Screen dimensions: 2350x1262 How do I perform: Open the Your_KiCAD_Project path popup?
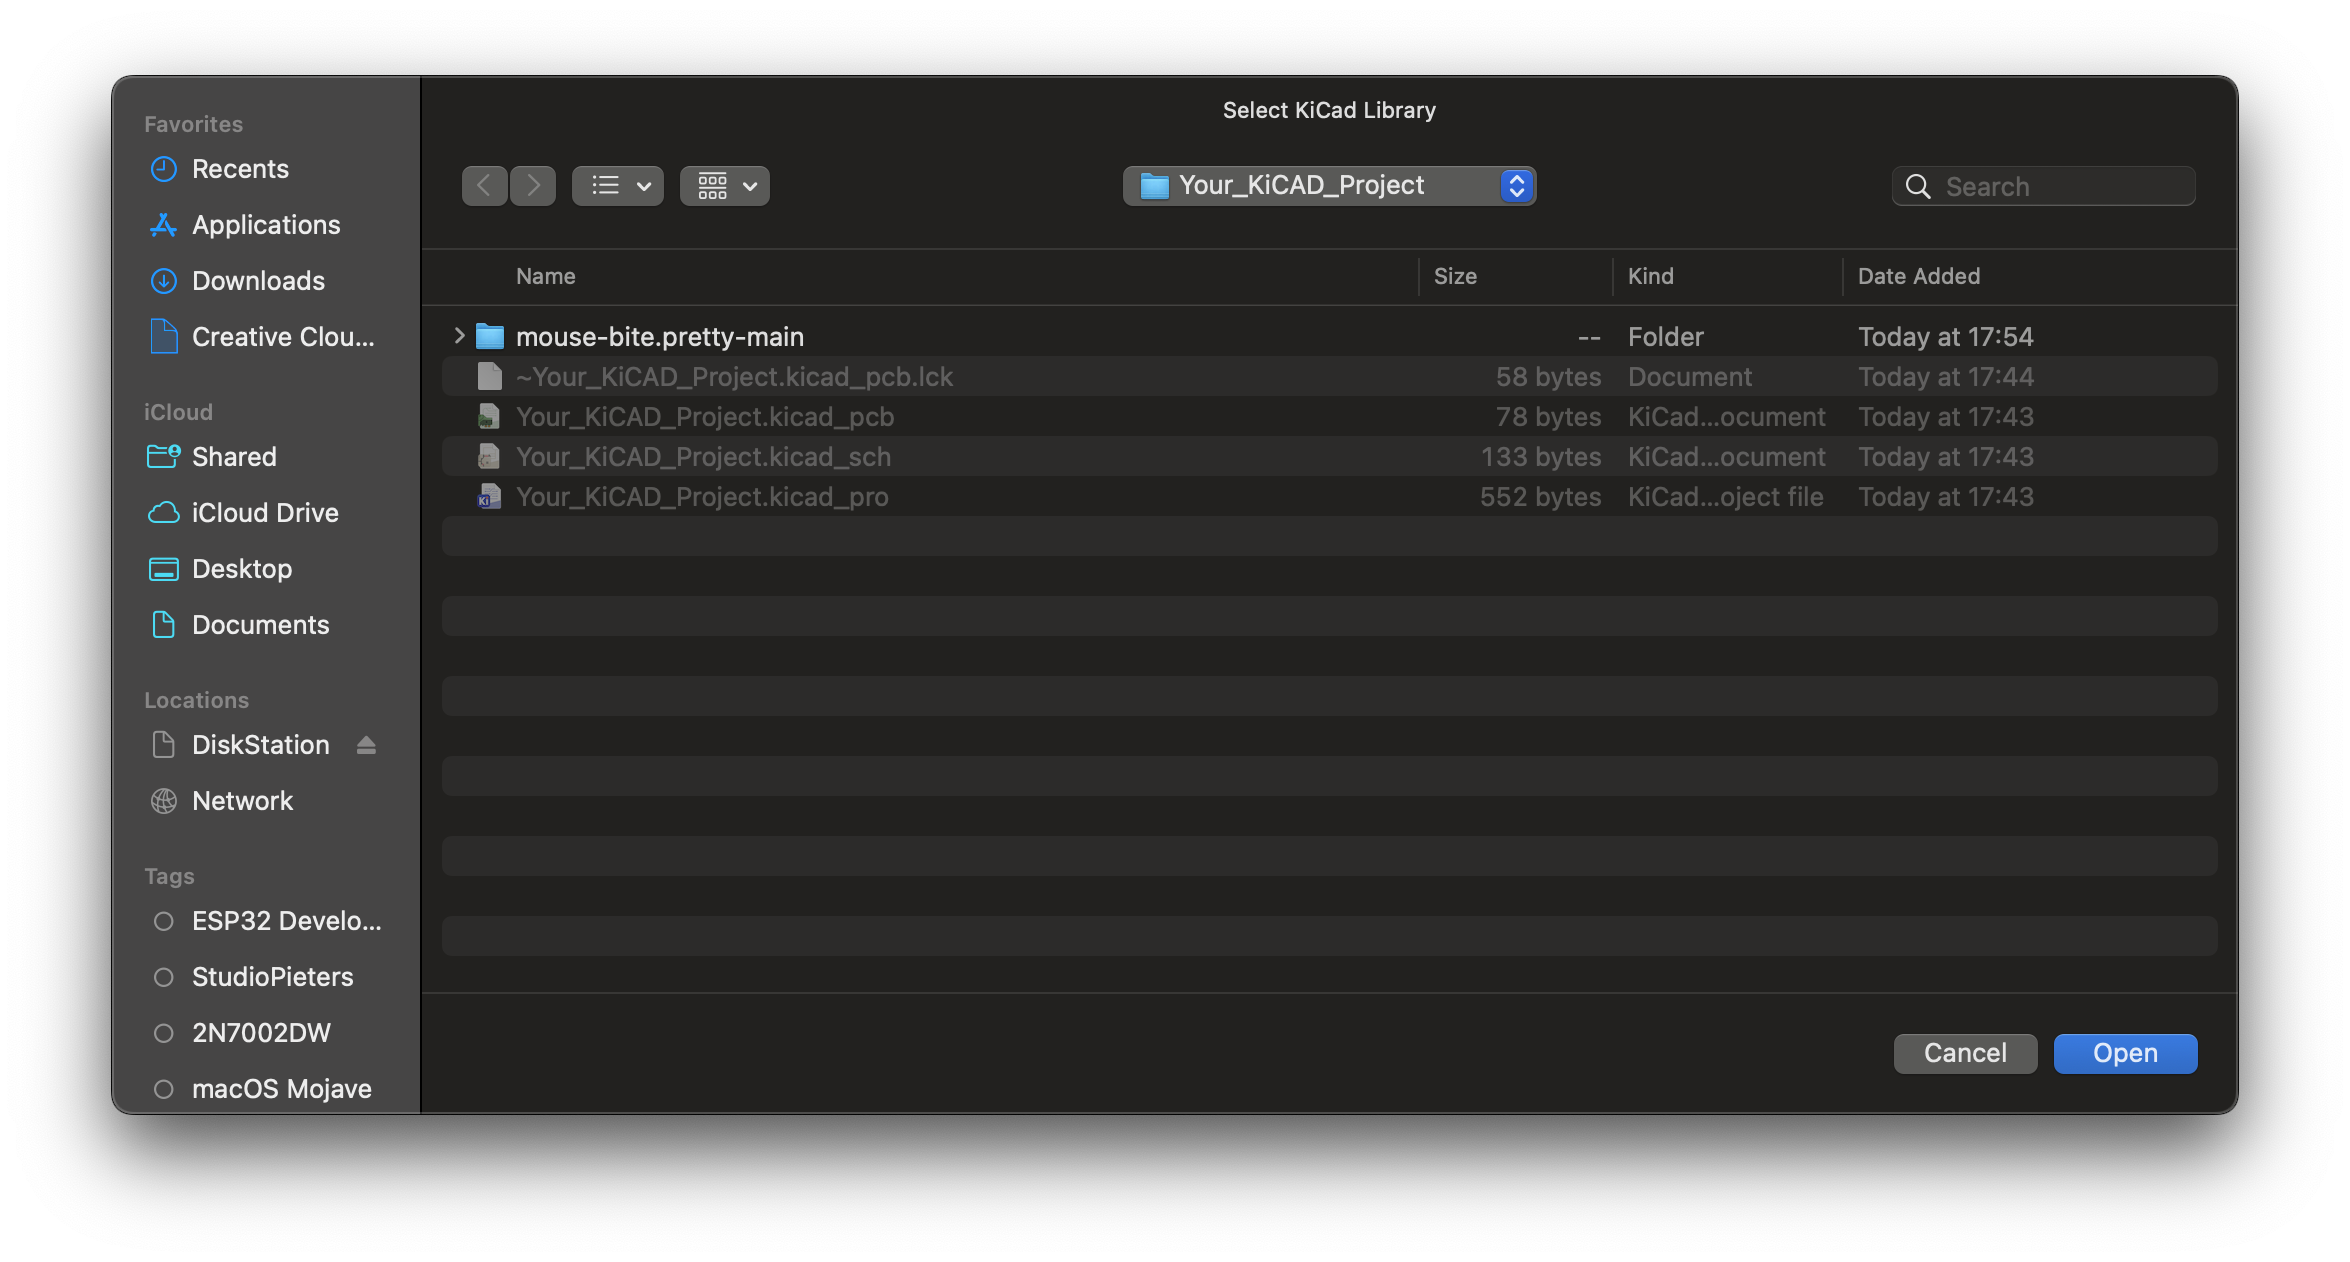tap(1329, 186)
